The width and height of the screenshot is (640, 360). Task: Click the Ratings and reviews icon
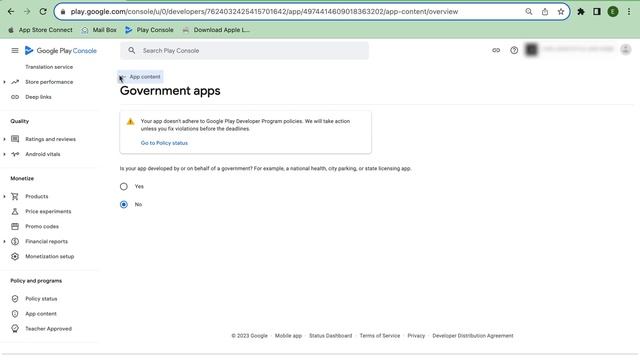[15, 139]
